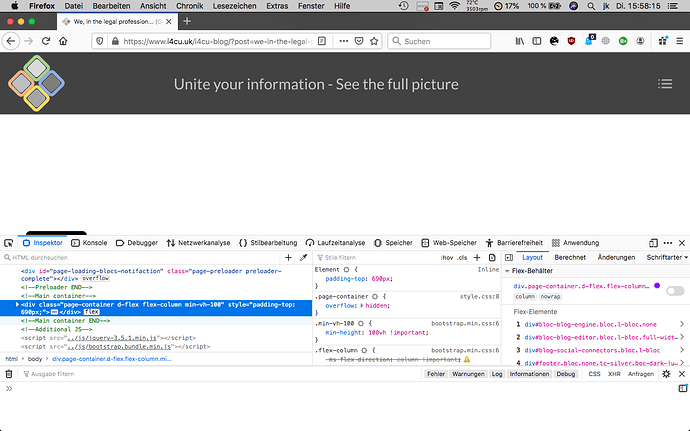Viewport: 690px width, 431px height.
Task: Switch console to multi-line editor mode
Action: (x=683, y=388)
